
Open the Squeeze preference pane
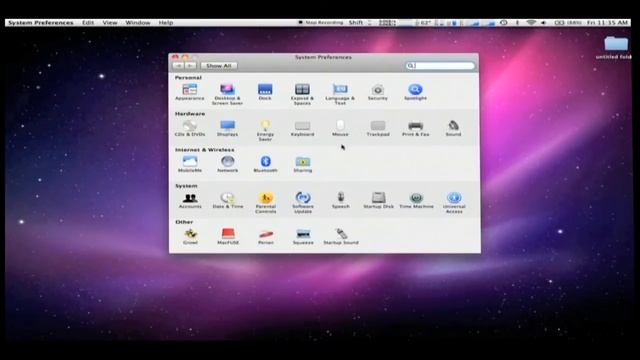303,236
